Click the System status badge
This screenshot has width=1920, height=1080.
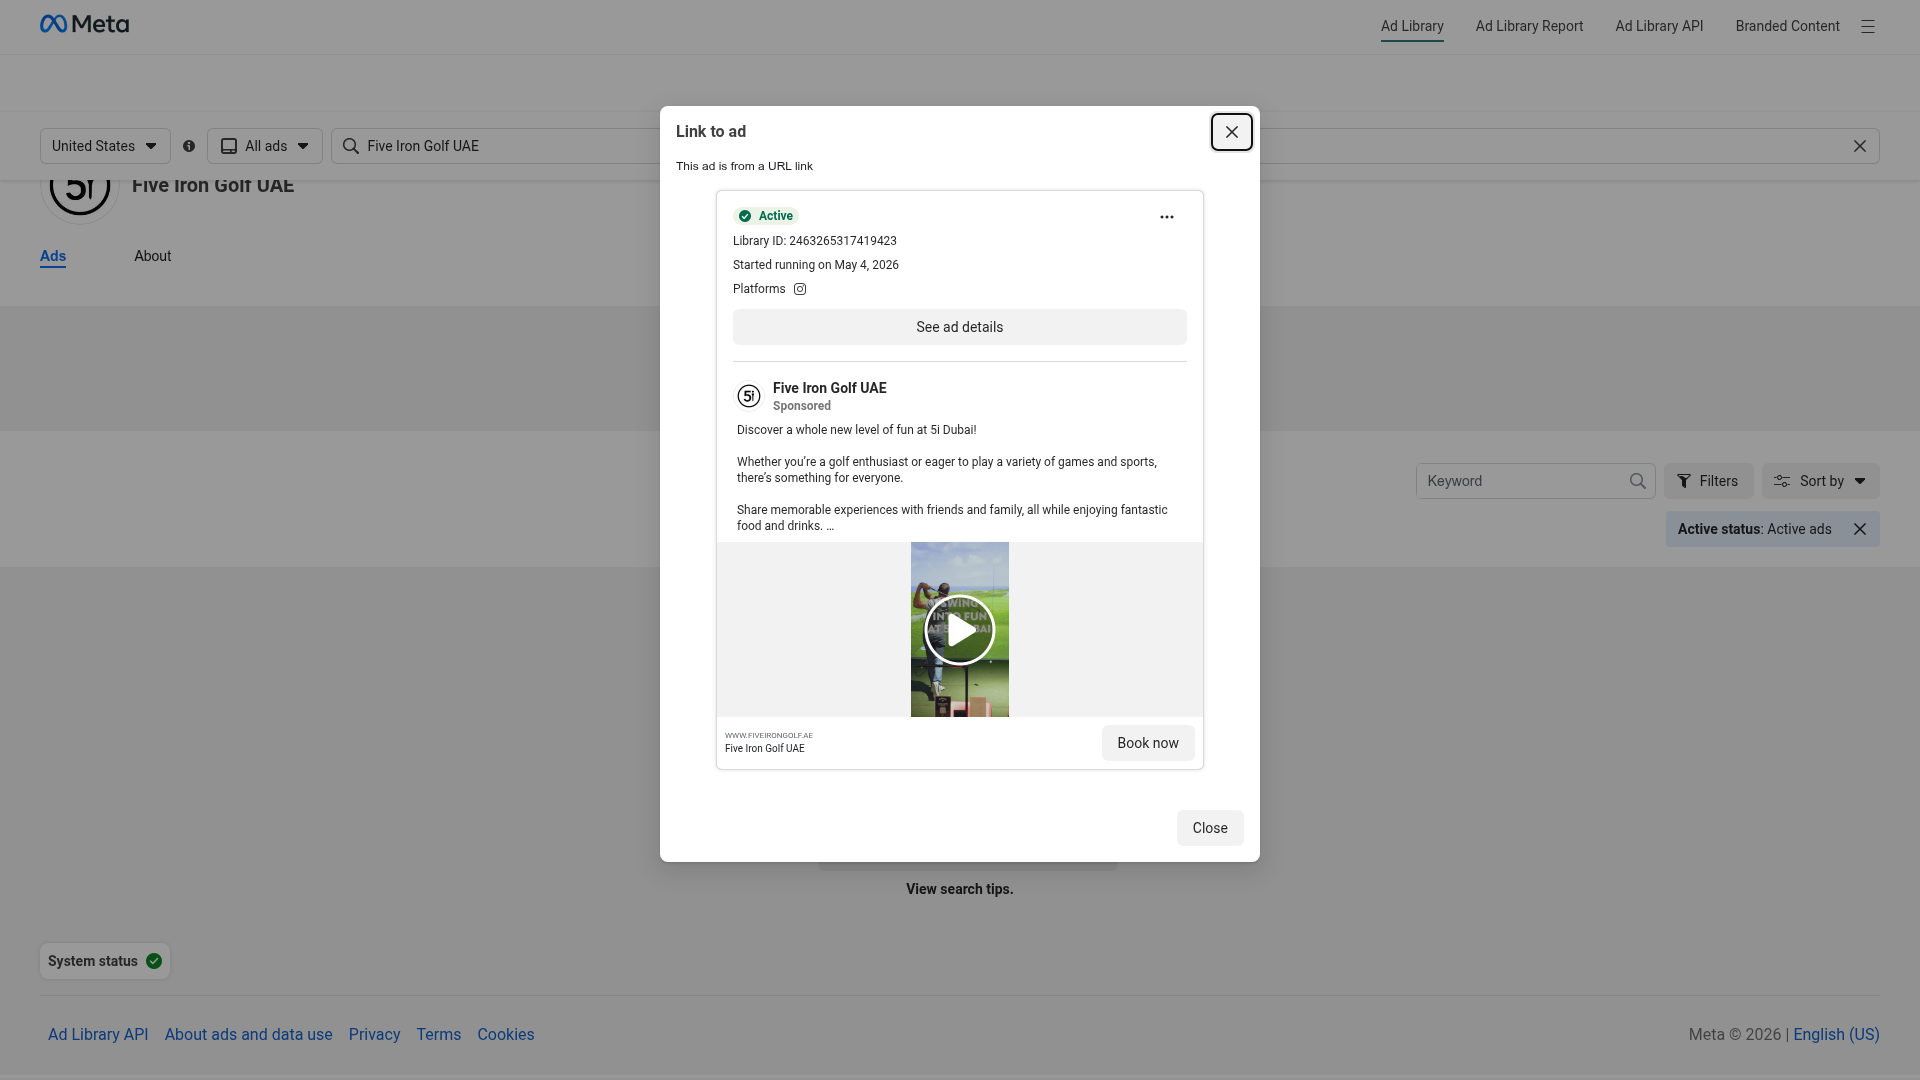click(105, 961)
